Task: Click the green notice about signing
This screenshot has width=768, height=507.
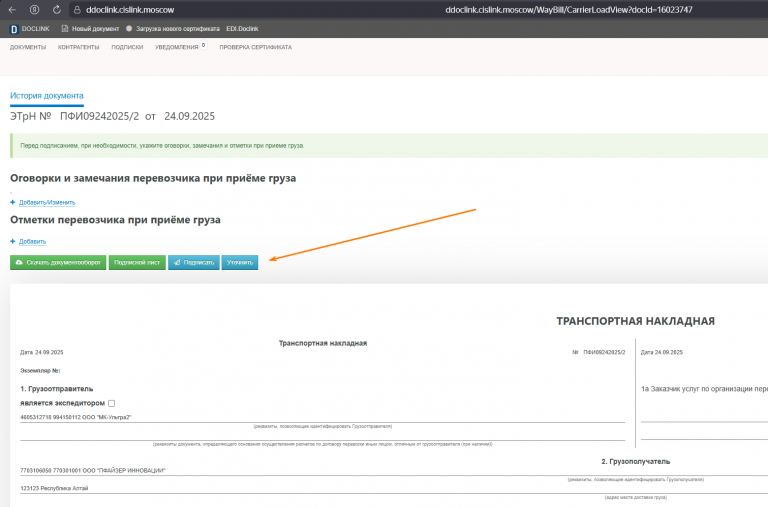Action: coord(389,145)
